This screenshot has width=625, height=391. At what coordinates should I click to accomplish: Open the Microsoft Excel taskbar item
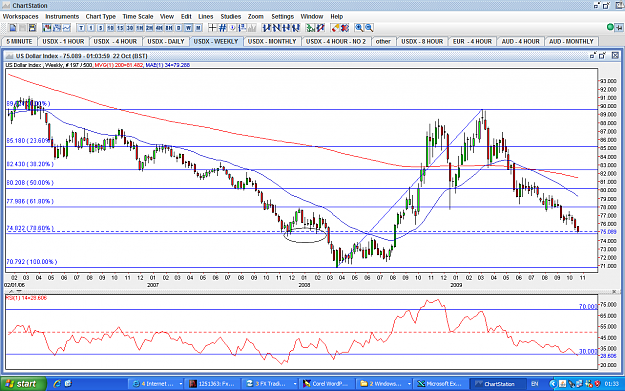pyautogui.click(x=440, y=384)
